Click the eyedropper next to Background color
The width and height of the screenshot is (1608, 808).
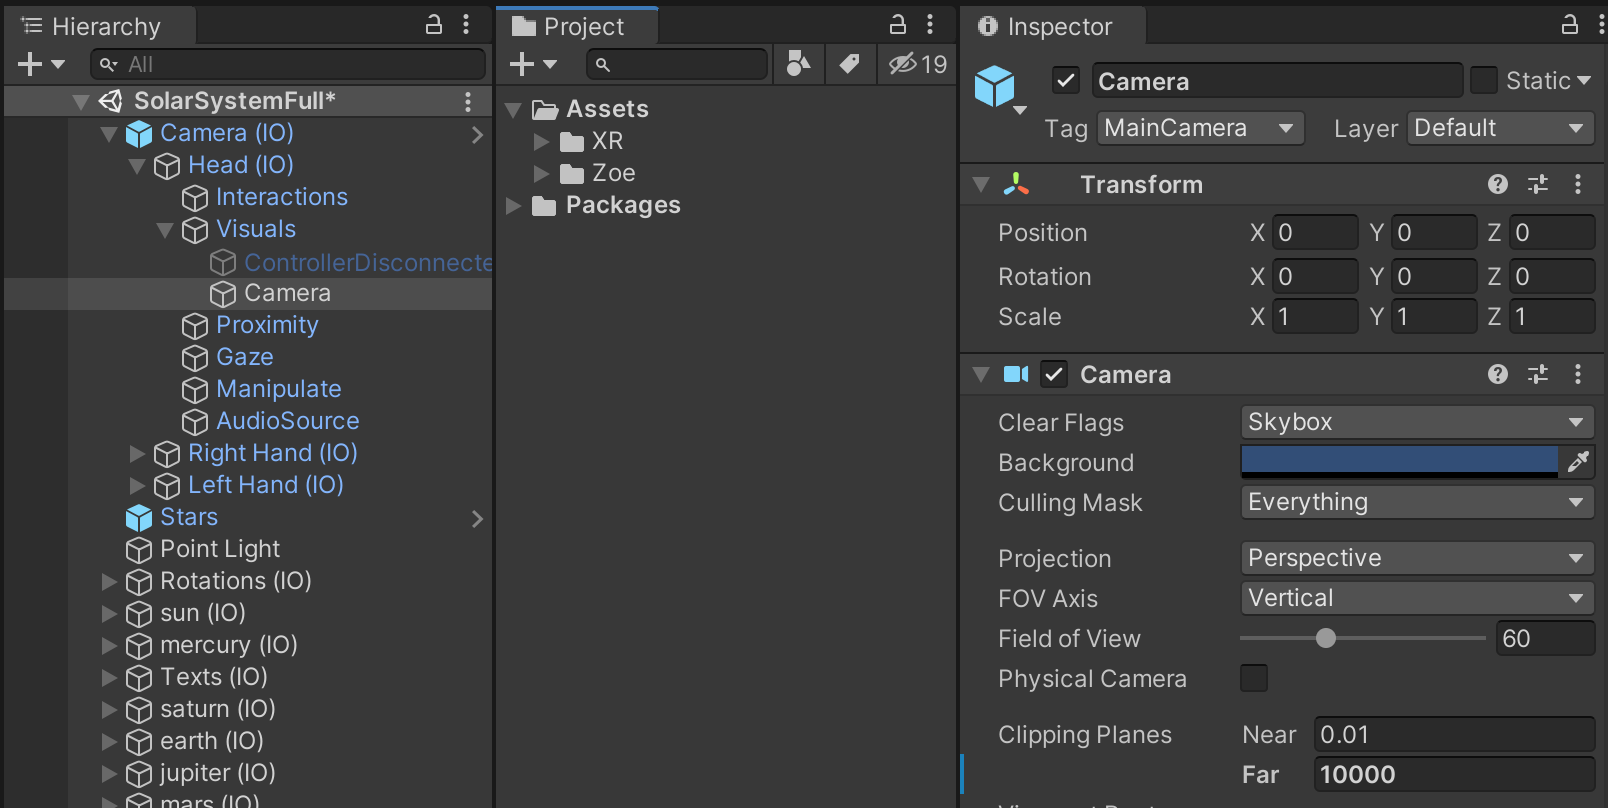pos(1578,462)
